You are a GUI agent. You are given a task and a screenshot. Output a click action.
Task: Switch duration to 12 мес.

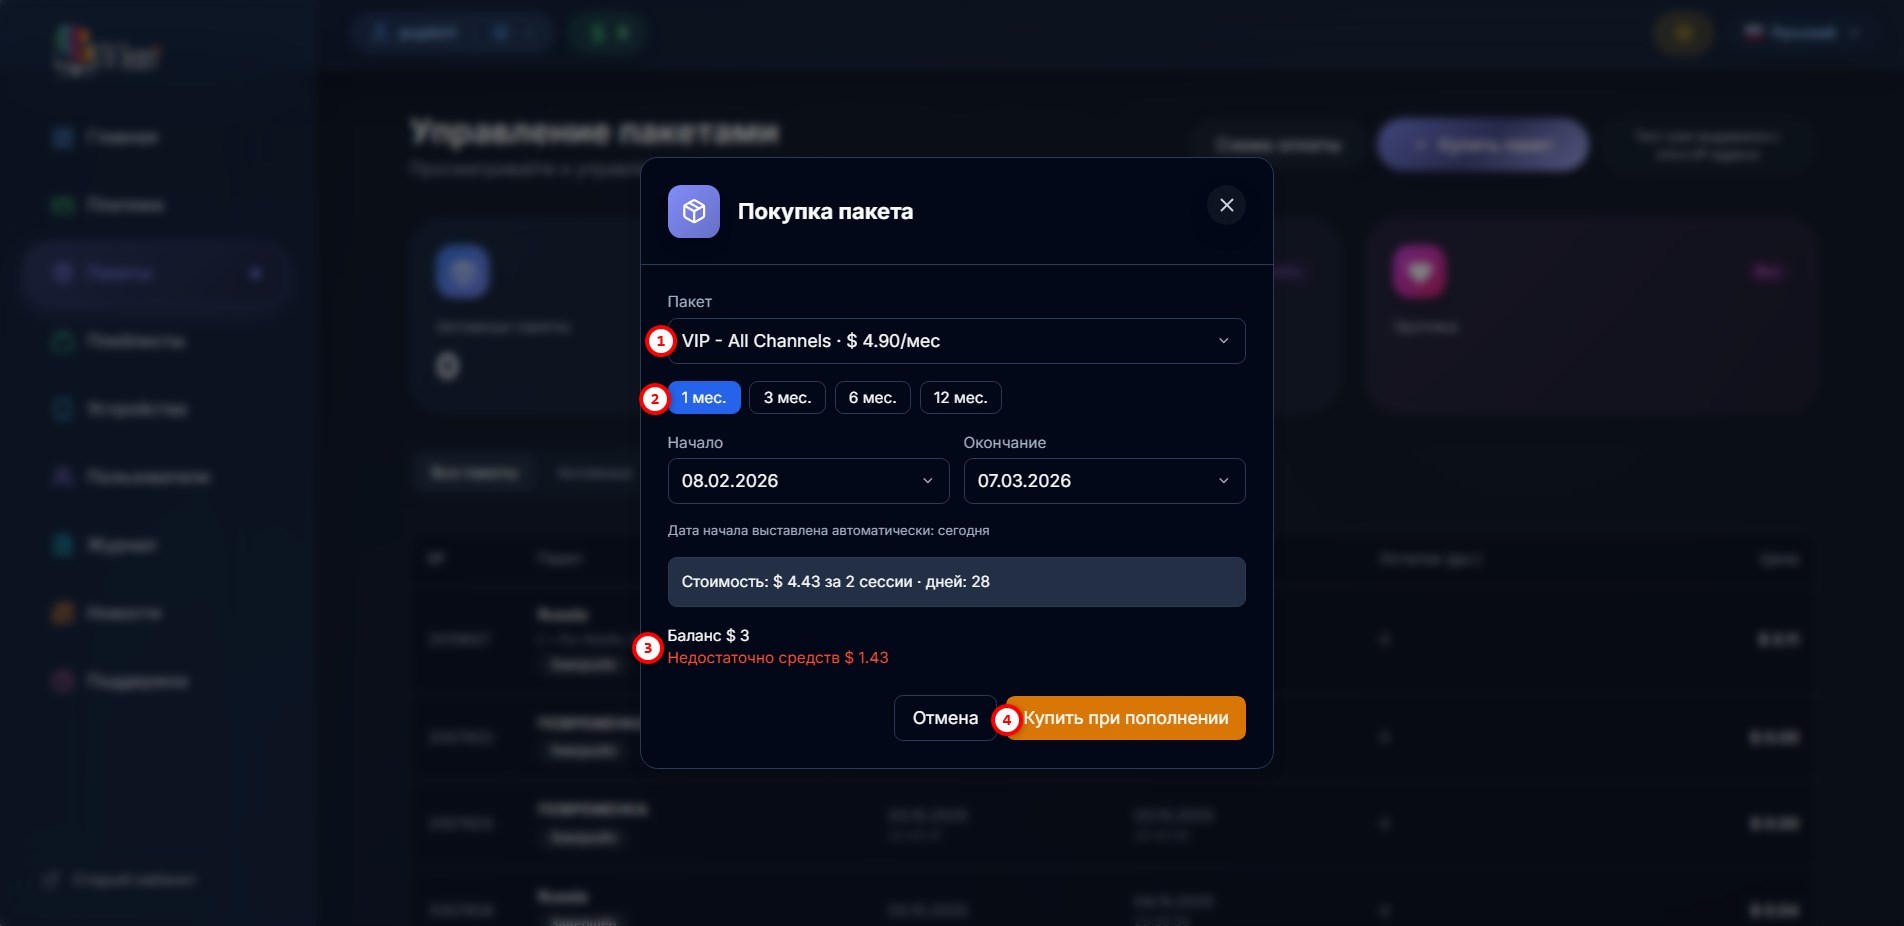[960, 398]
